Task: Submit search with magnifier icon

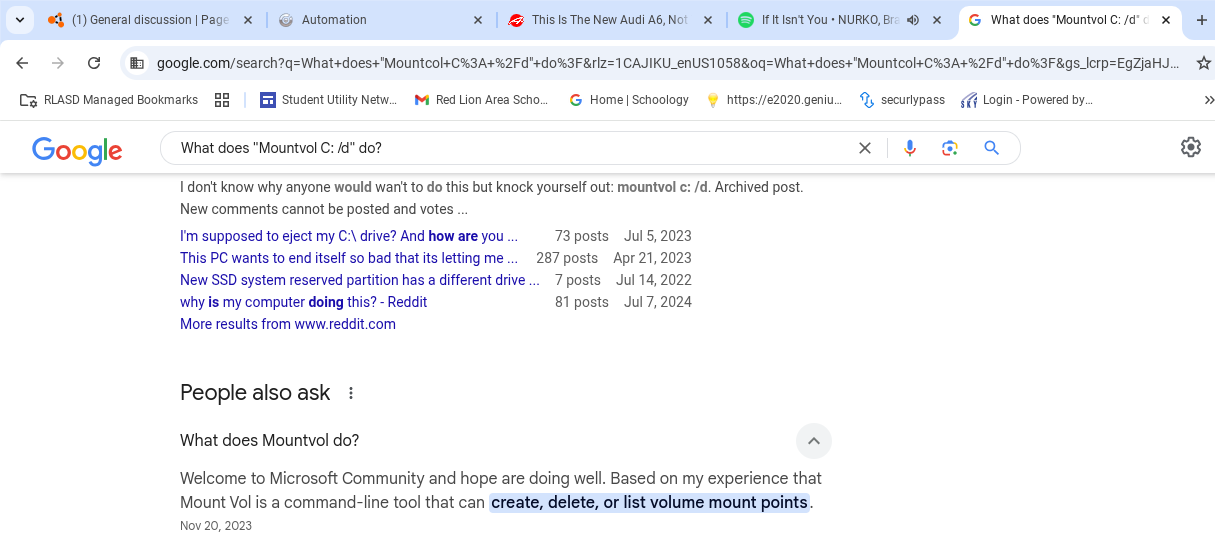Action: point(991,148)
